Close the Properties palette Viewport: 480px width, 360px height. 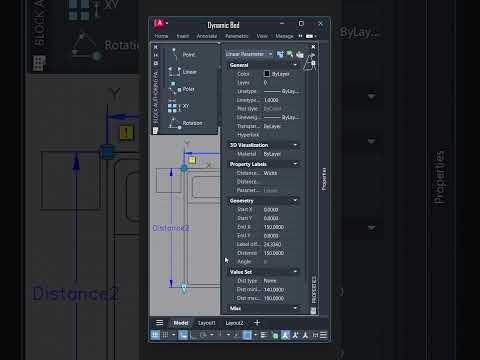313,47
